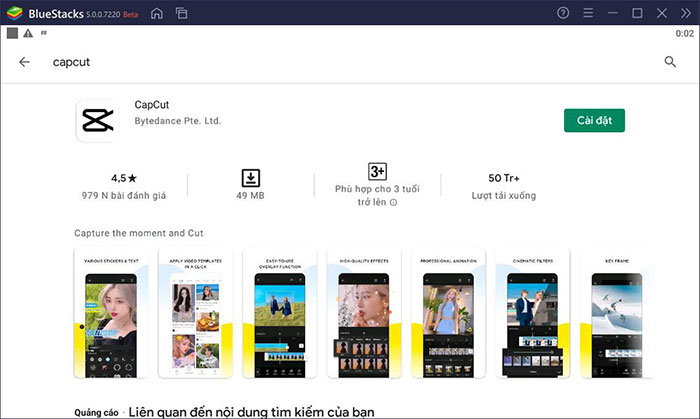The width and height of the screenshot is (700, 419).
Task: Click the Quảng cáo ad label
Action: (96, 413)
